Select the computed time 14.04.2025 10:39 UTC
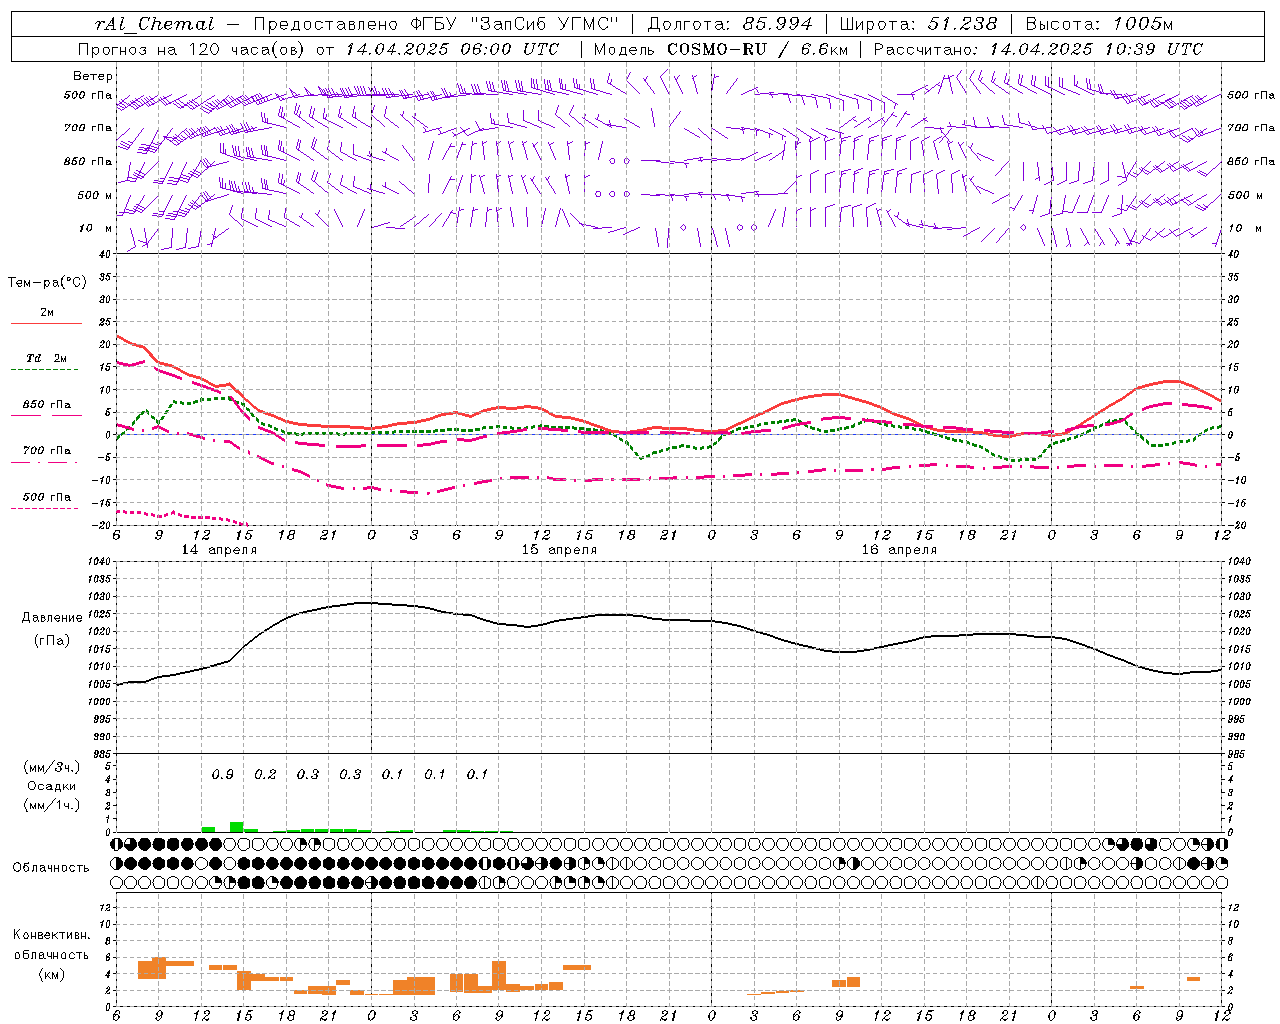Image resolution: width=1280 pixels, height=1024 pixels. coord(1096,49)
